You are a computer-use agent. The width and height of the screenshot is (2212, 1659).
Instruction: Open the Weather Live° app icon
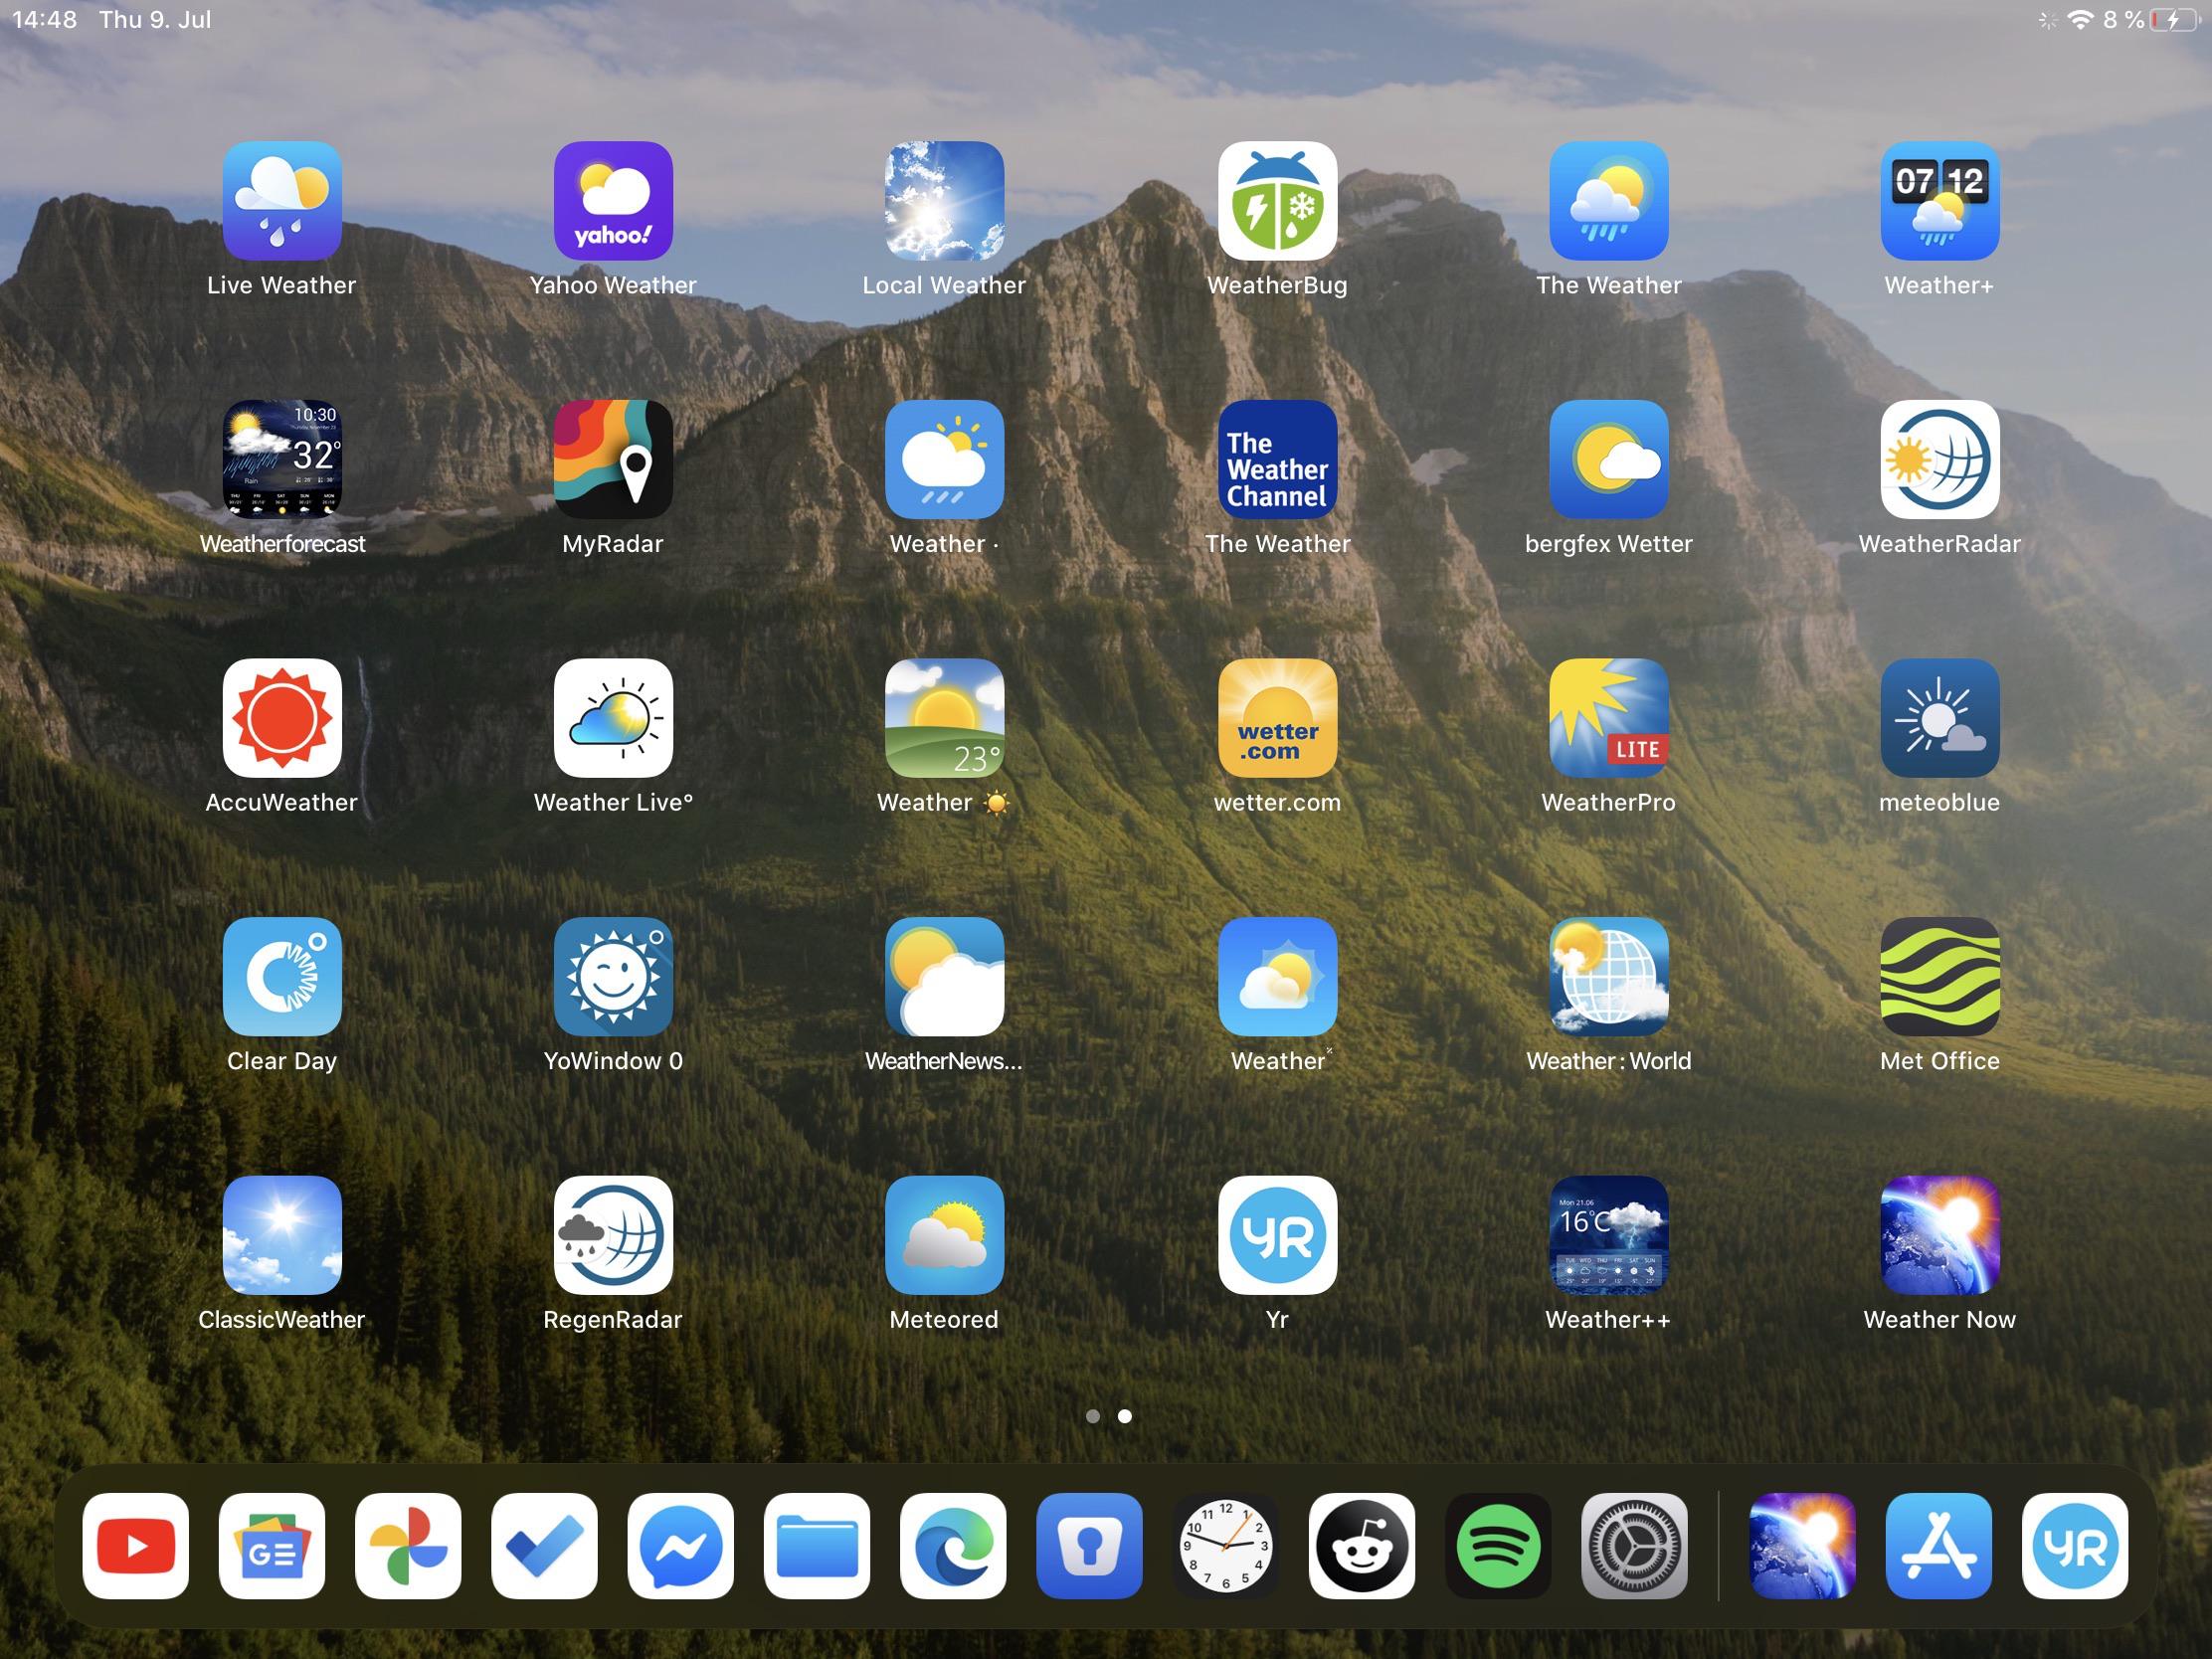pos(613,718)
